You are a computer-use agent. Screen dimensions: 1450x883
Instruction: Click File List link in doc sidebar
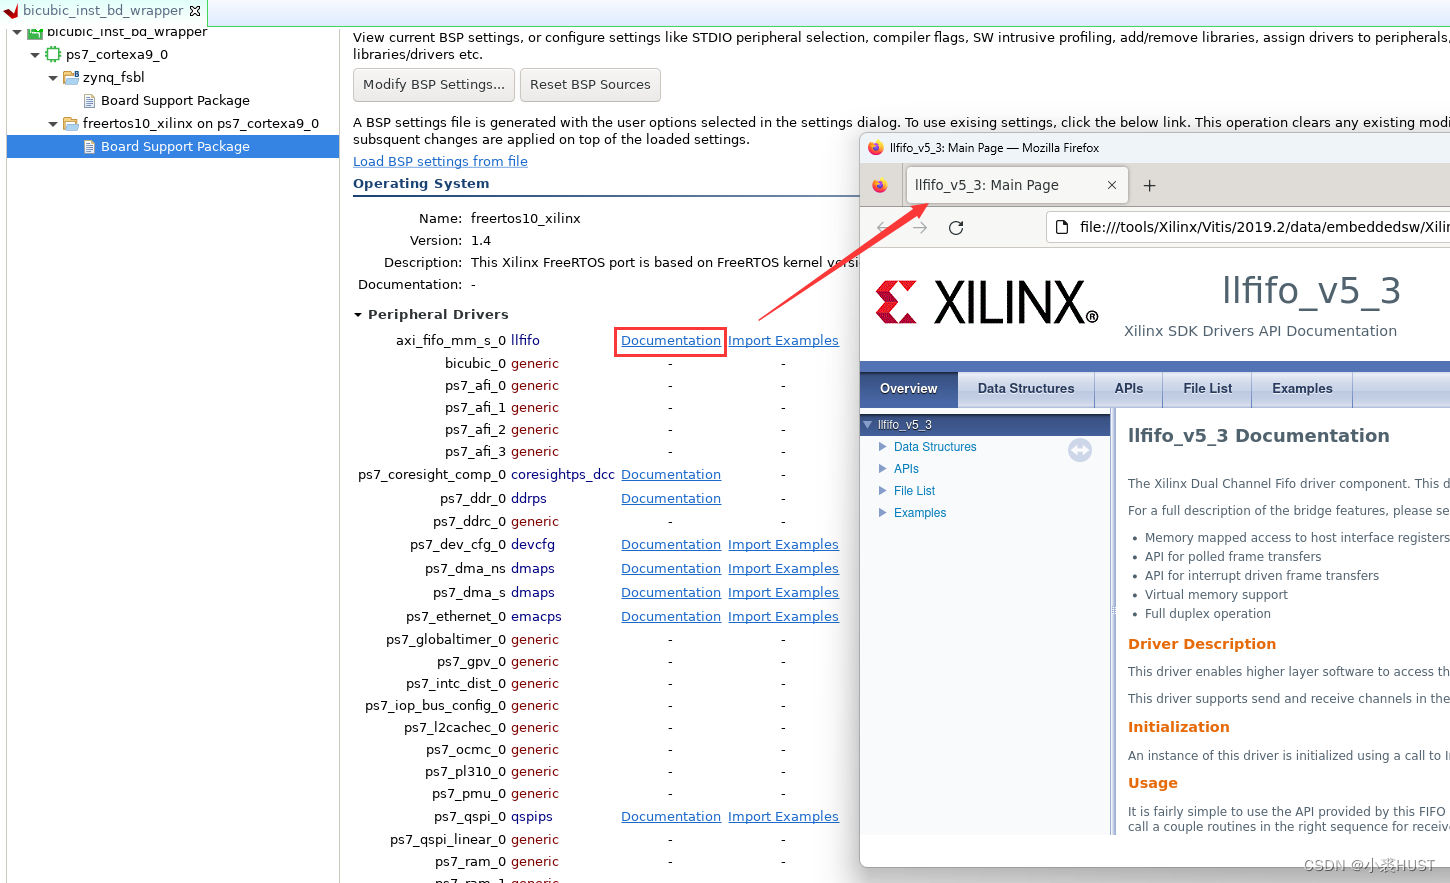pyautogui.click(x=914, y=491)
